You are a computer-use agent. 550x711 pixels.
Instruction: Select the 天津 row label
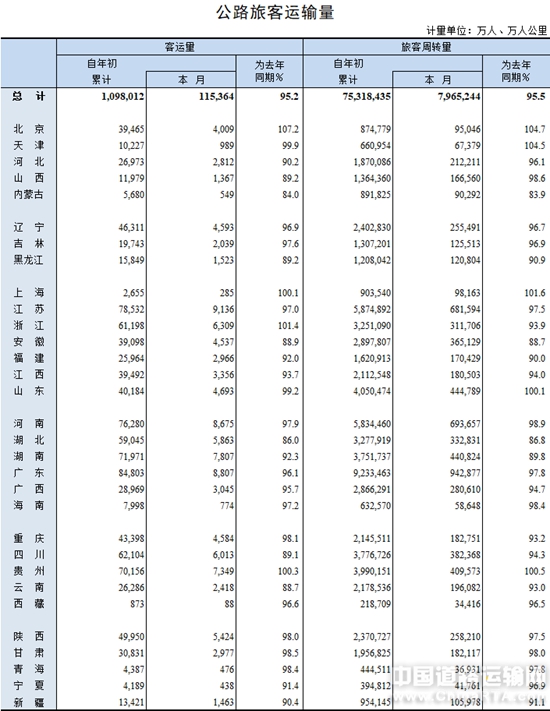click(29, 145)
